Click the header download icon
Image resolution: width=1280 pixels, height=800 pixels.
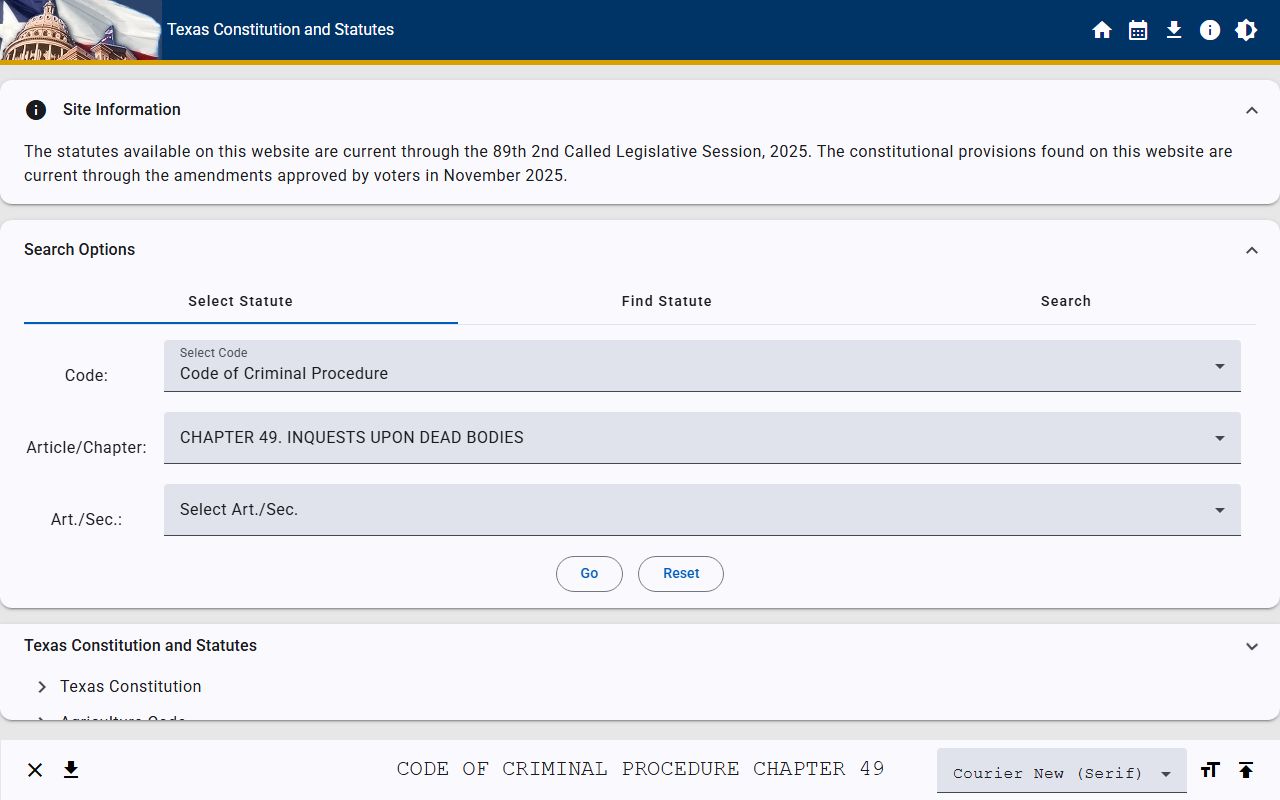tap(1174, 30)
